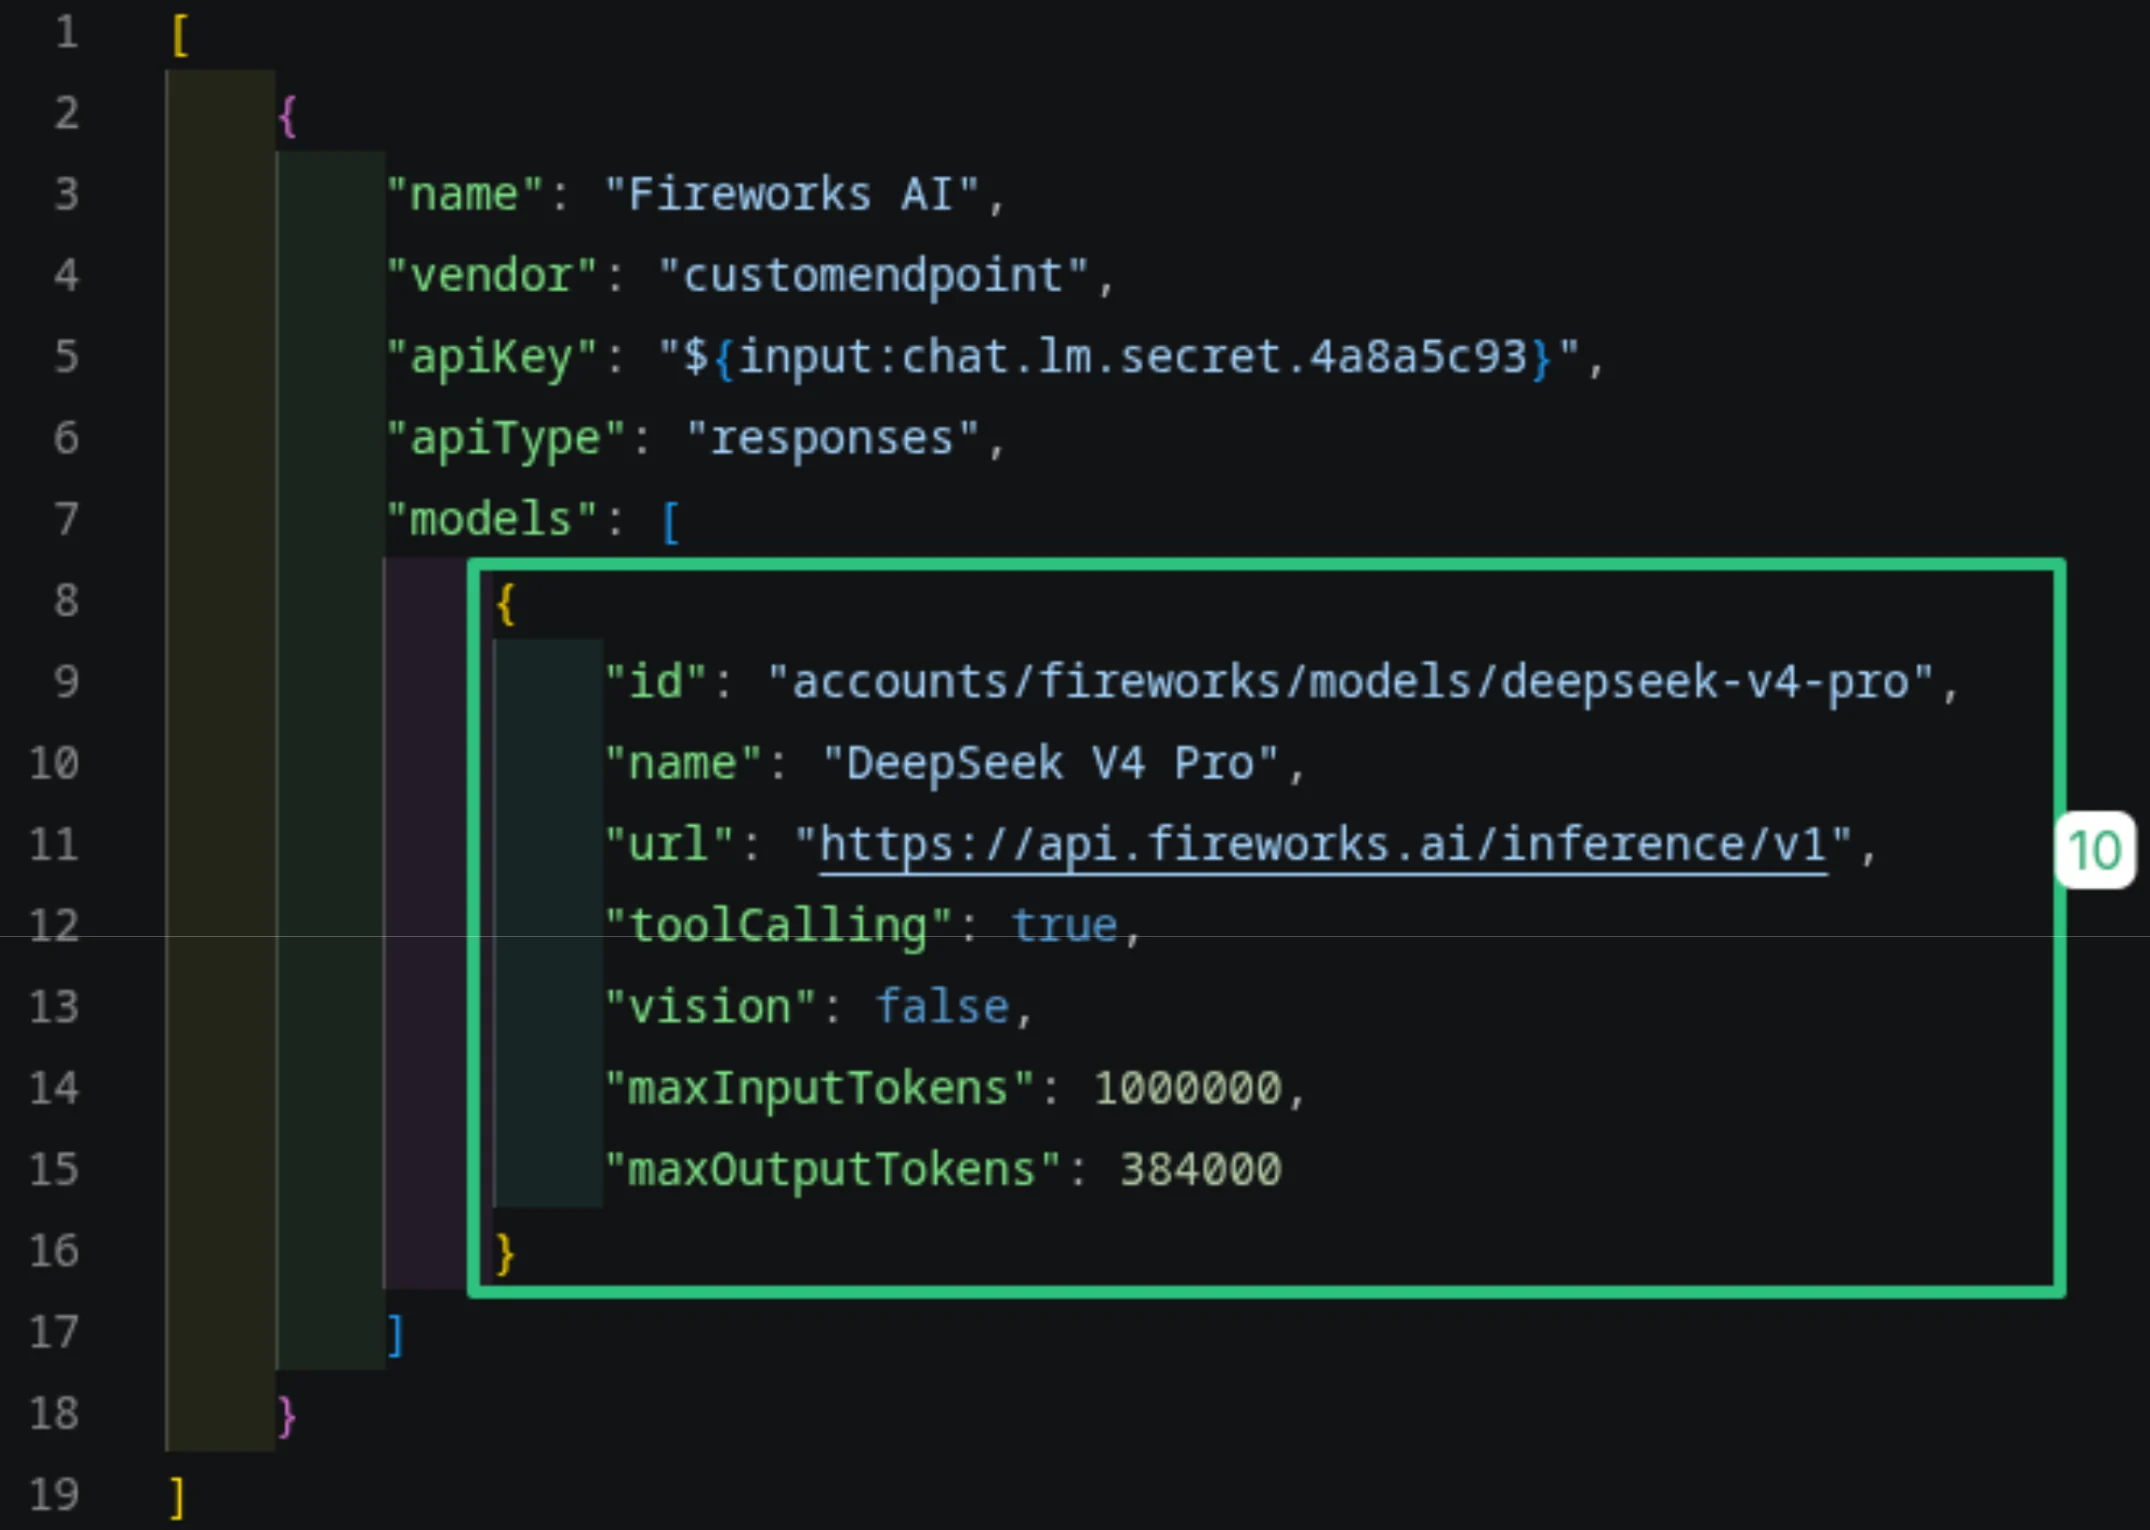Click the "models" key

pyautogui.click(x=491, y=520)
